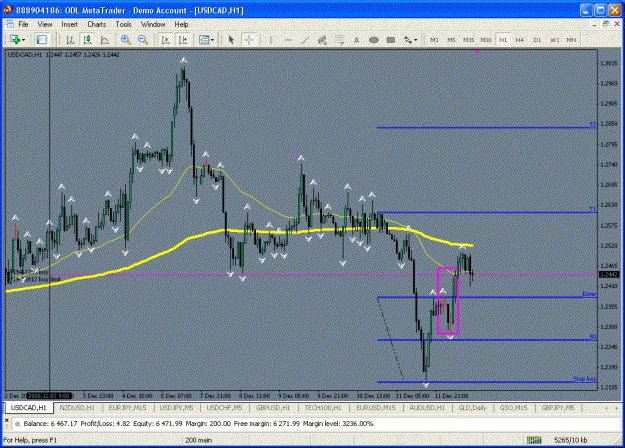
Task: Click the New Chart icon
Action: click(x=15, y=40)
